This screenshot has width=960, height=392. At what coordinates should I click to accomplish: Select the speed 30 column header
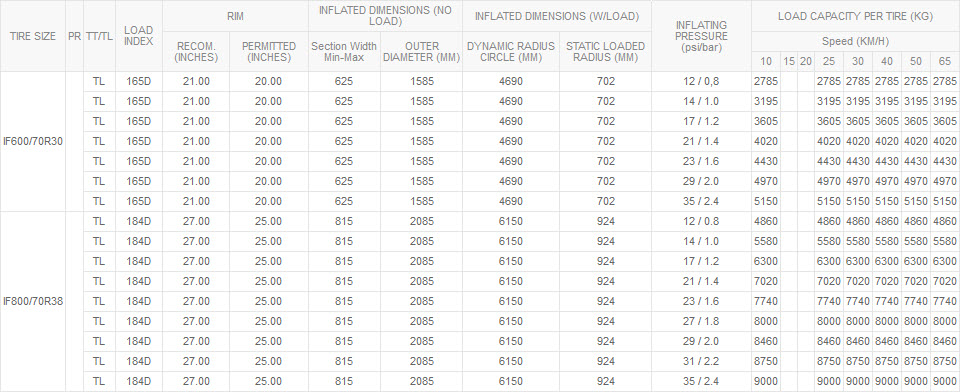(x=858, y=62)
